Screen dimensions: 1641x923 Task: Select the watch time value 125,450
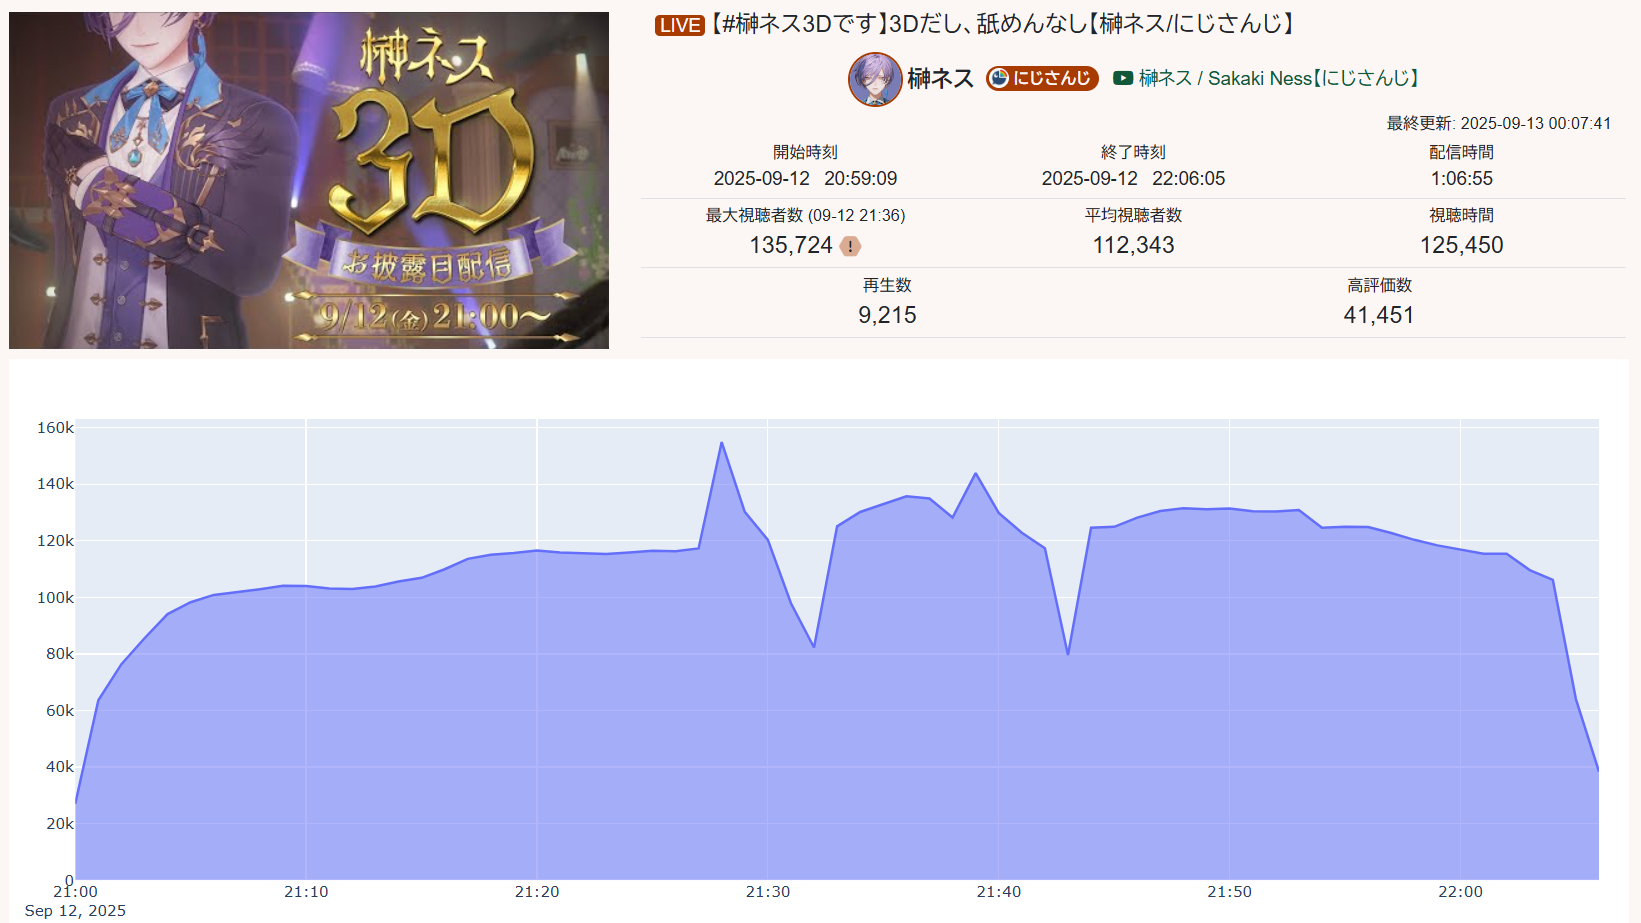(1461, 245)
